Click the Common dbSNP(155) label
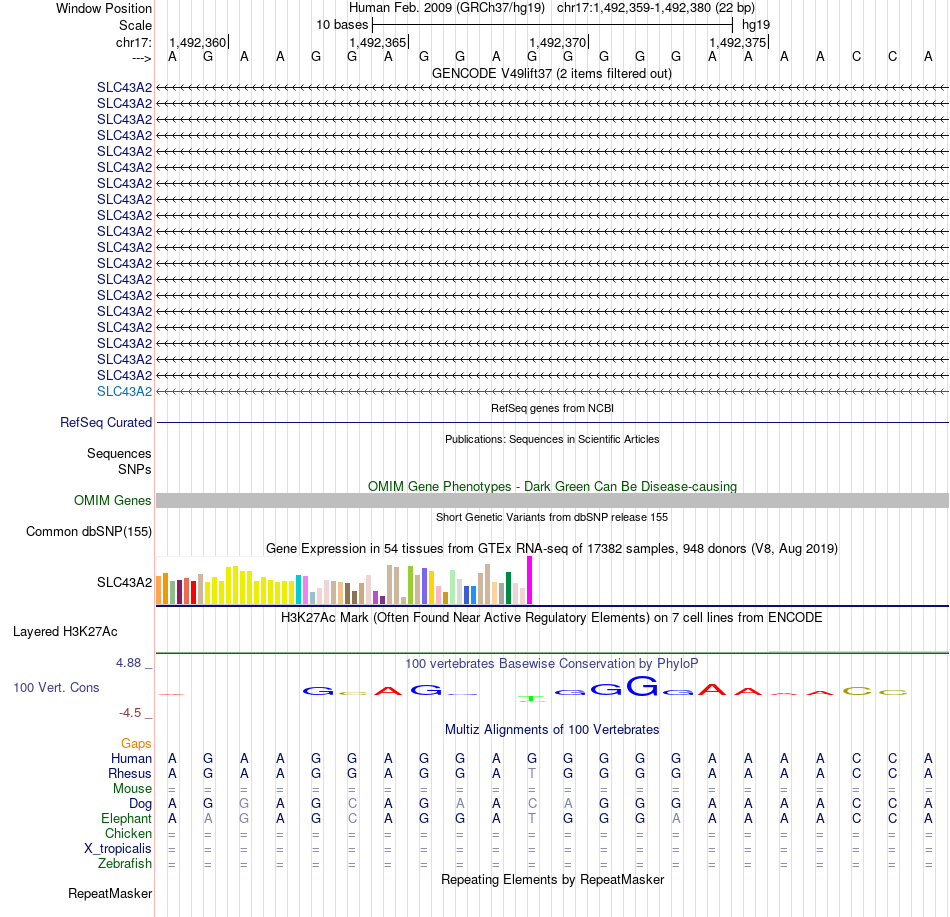The height and width of the screenshot is (917, 950). [x=88, y=531]
